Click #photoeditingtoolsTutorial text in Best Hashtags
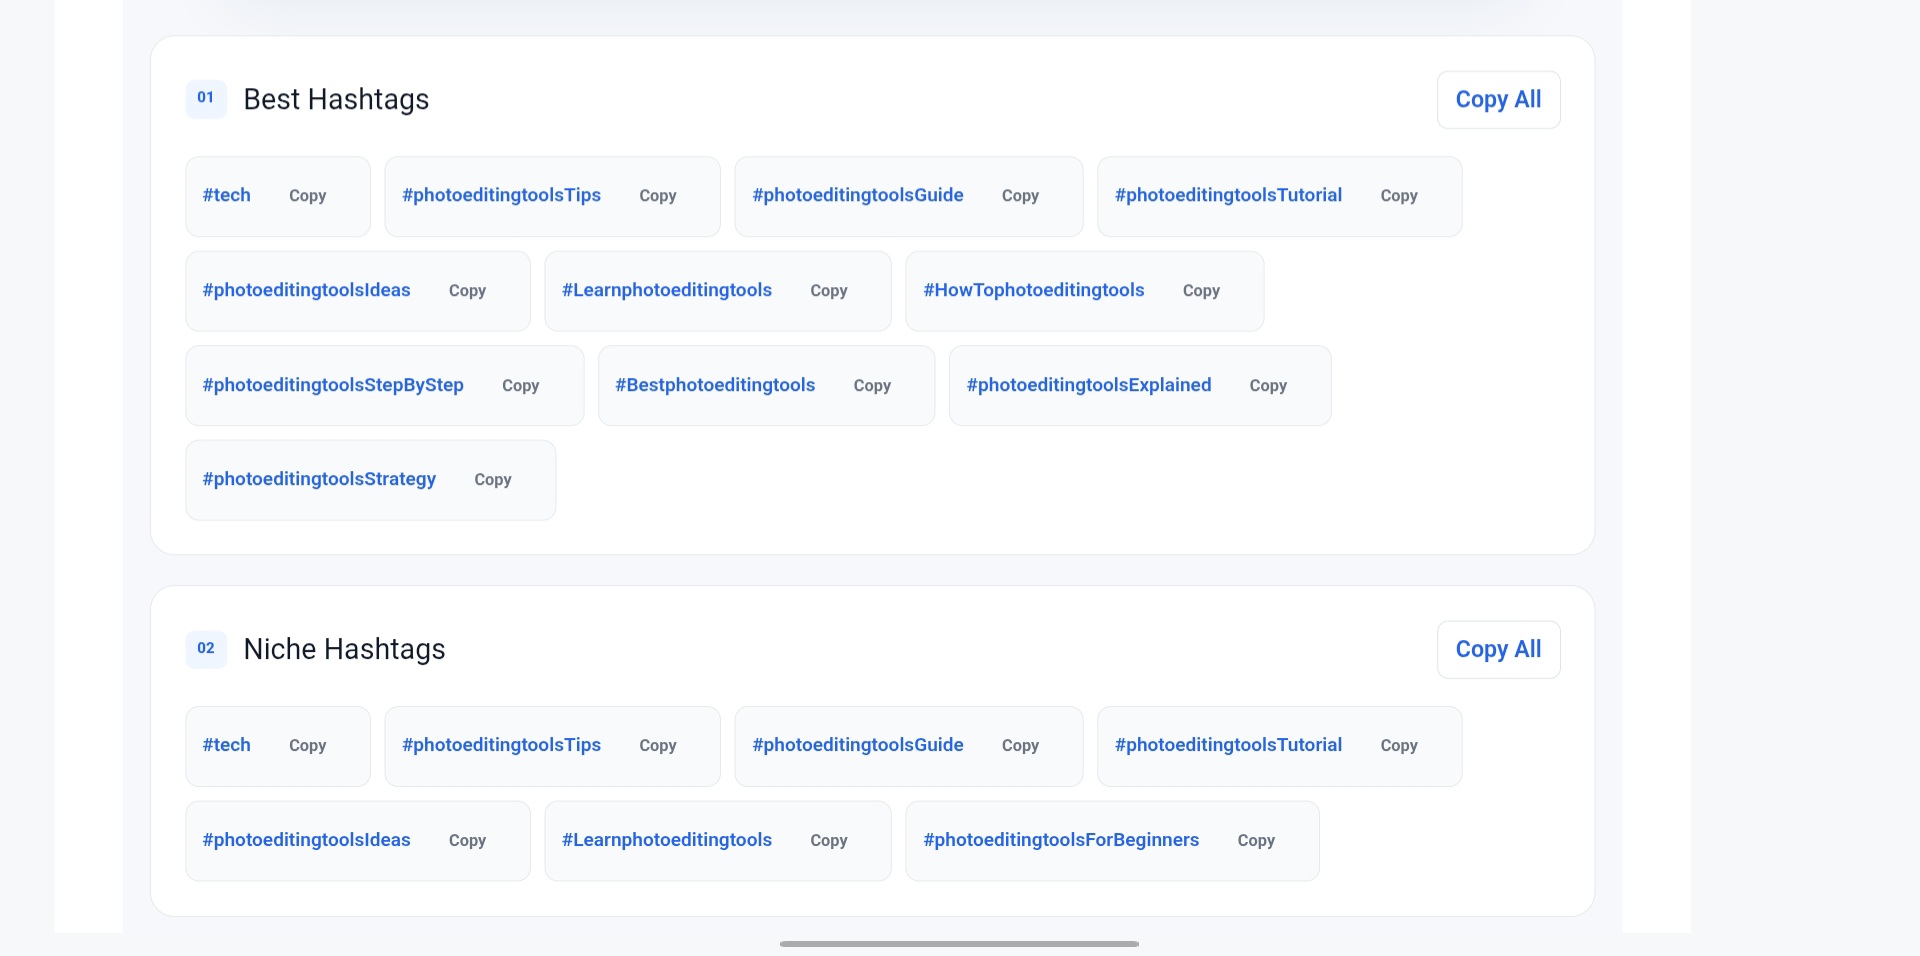This screenshot has width=1920, height=956. (x=1228, y=195)
